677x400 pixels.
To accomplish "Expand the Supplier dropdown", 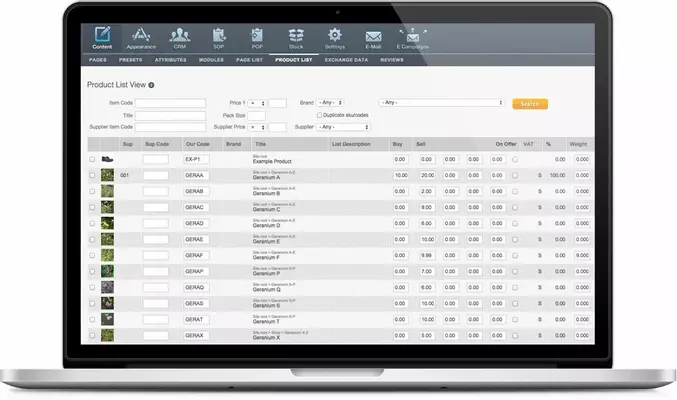I will pos(332,127).
